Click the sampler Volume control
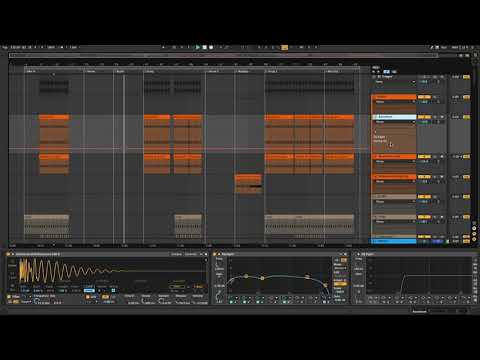The height and width of the screenshot is (360, 480). coord(197,300)
